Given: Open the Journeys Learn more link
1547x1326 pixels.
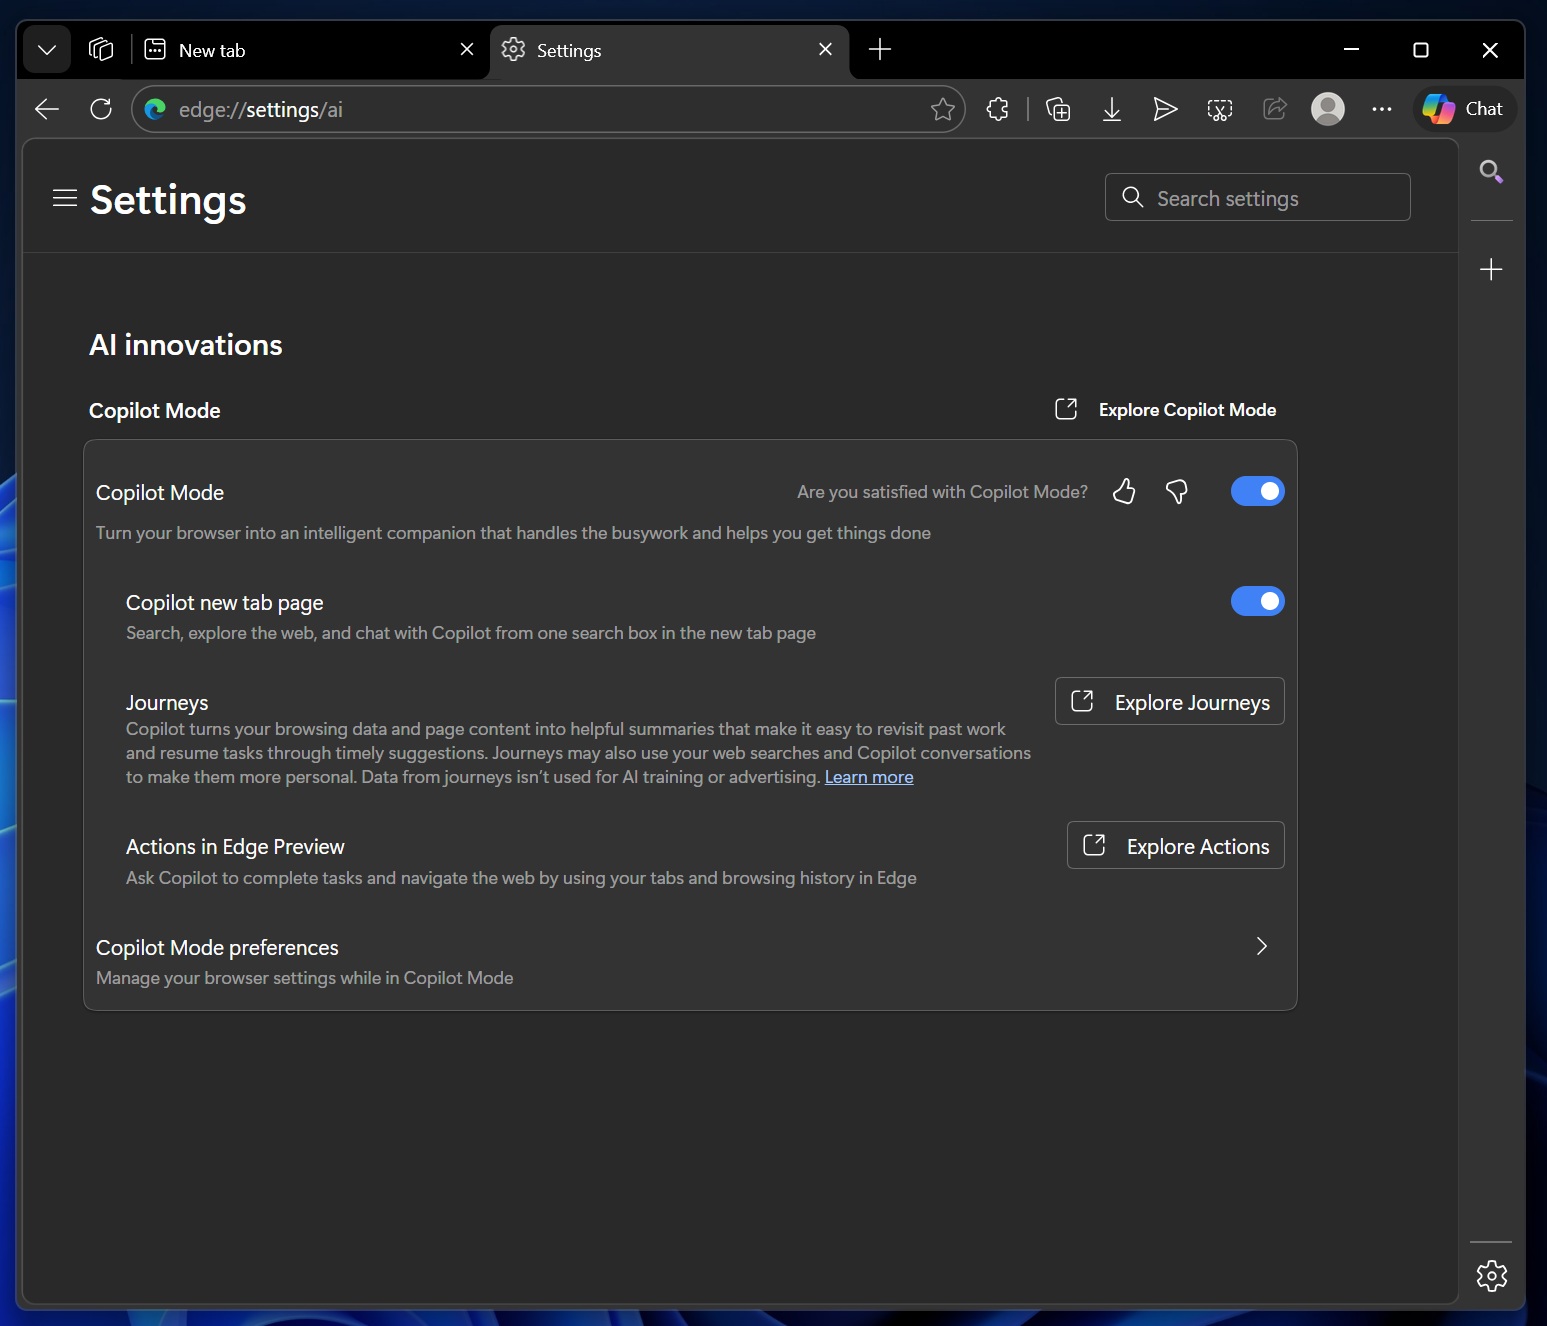Looking at the screenshot, I should tap(868, 777).
